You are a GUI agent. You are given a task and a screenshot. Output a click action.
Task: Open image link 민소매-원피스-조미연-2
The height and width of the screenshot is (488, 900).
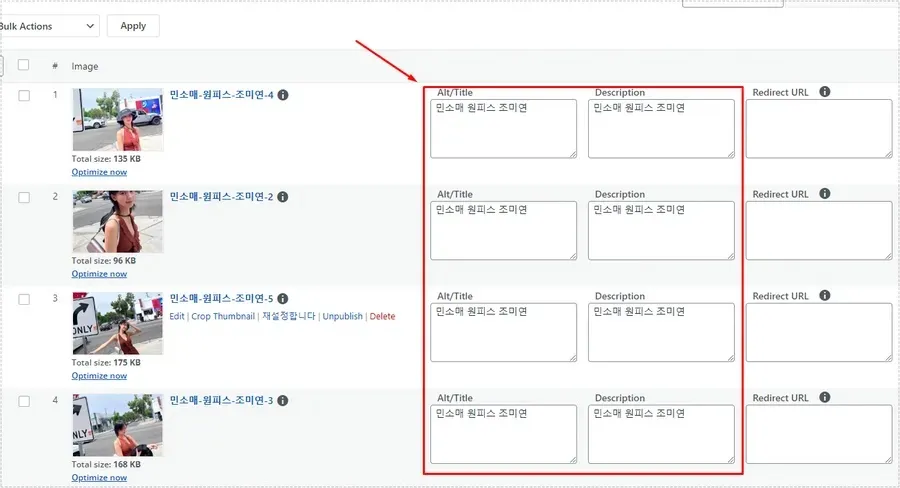tap(222, 196)
